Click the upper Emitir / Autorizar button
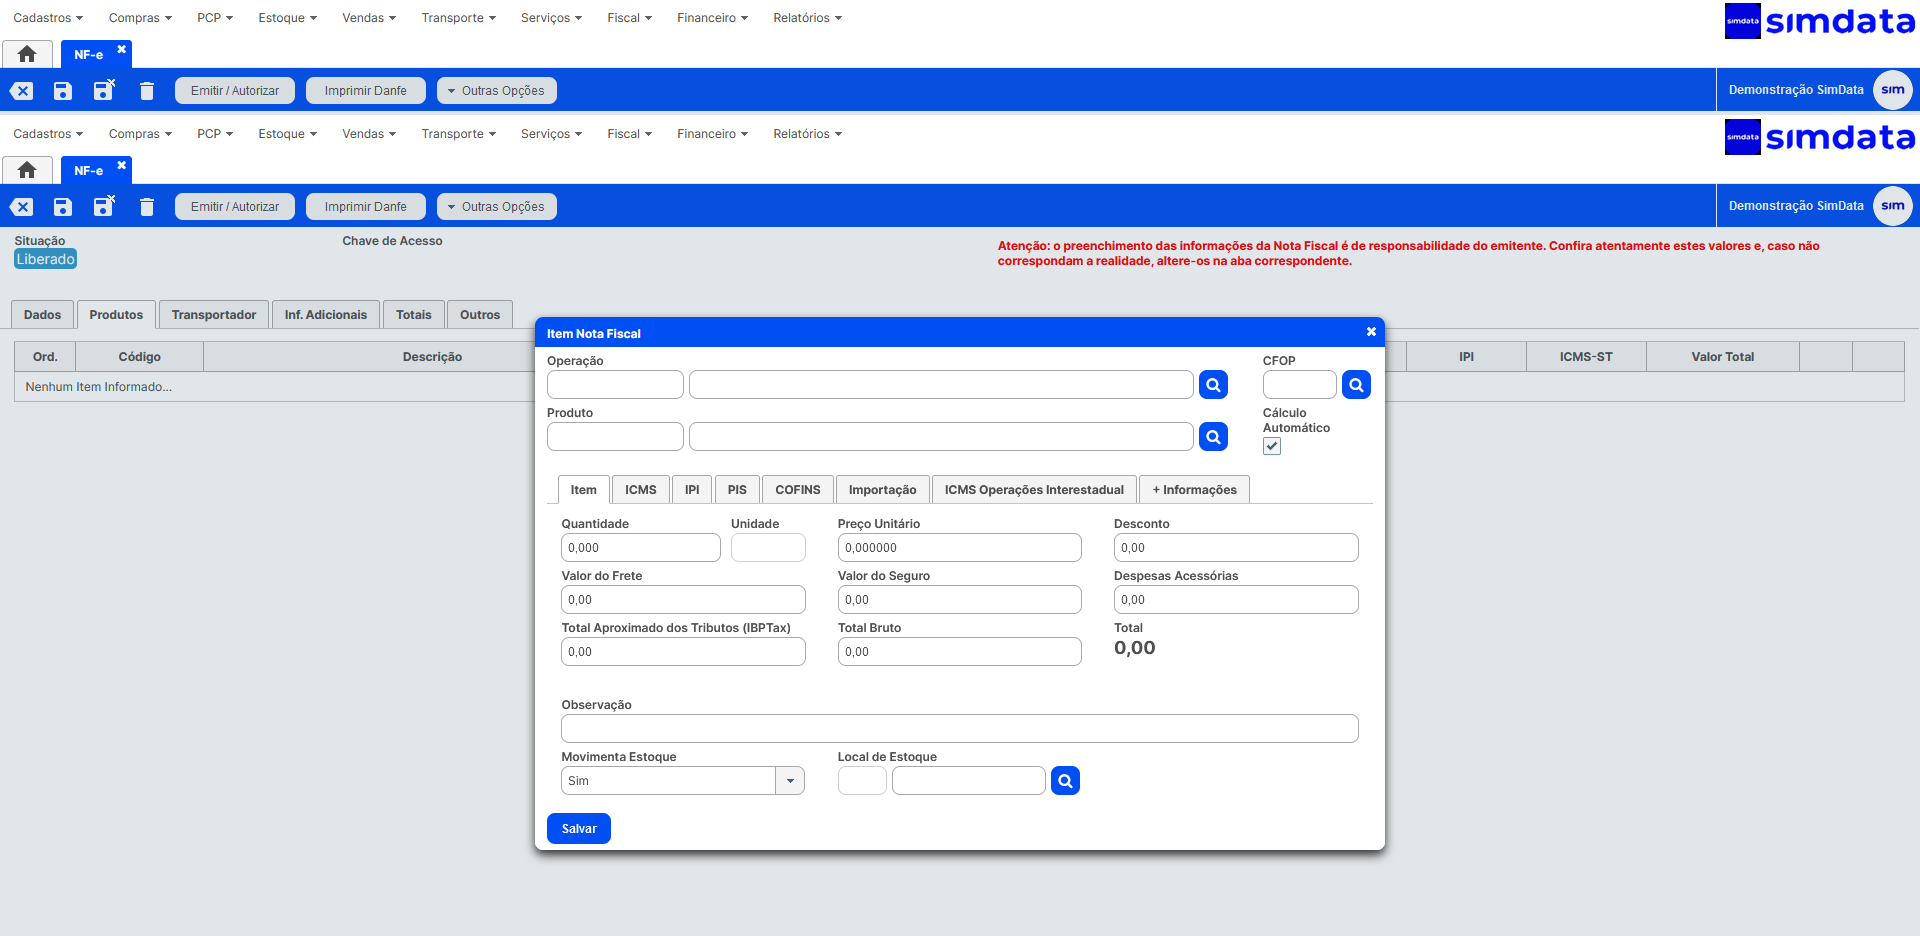Image resolution: width=1920 pixels, height=936 pixels. [x=235, y=91]
